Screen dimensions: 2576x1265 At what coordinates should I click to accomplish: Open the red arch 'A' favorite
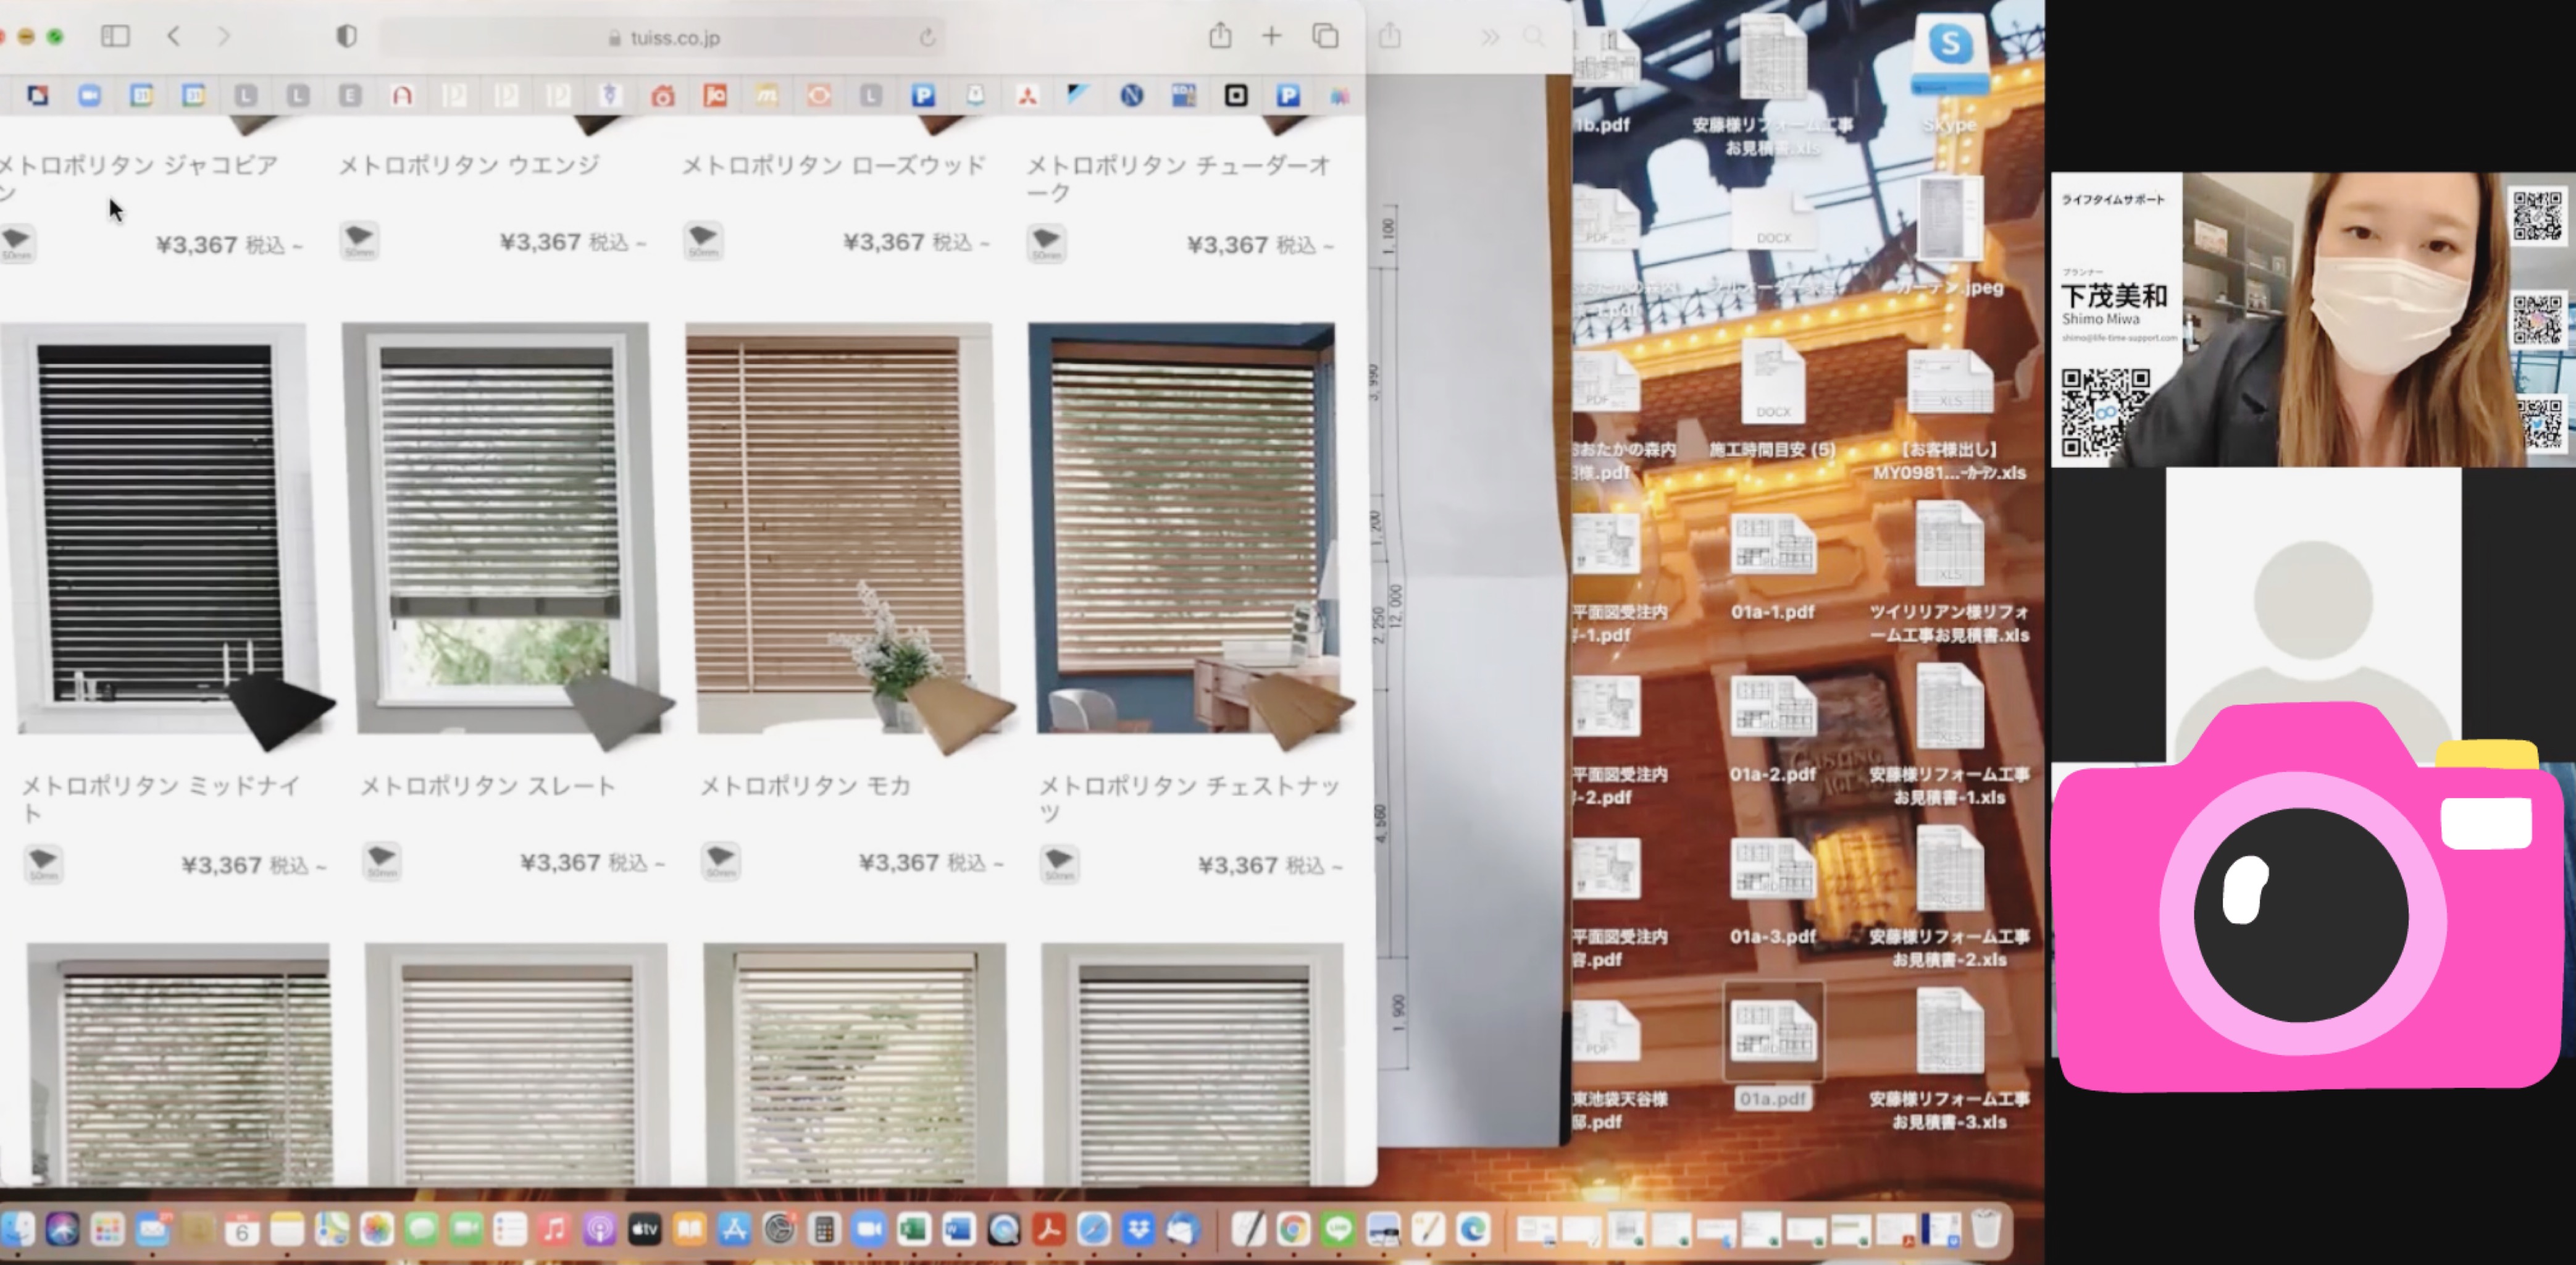[402, 95]
